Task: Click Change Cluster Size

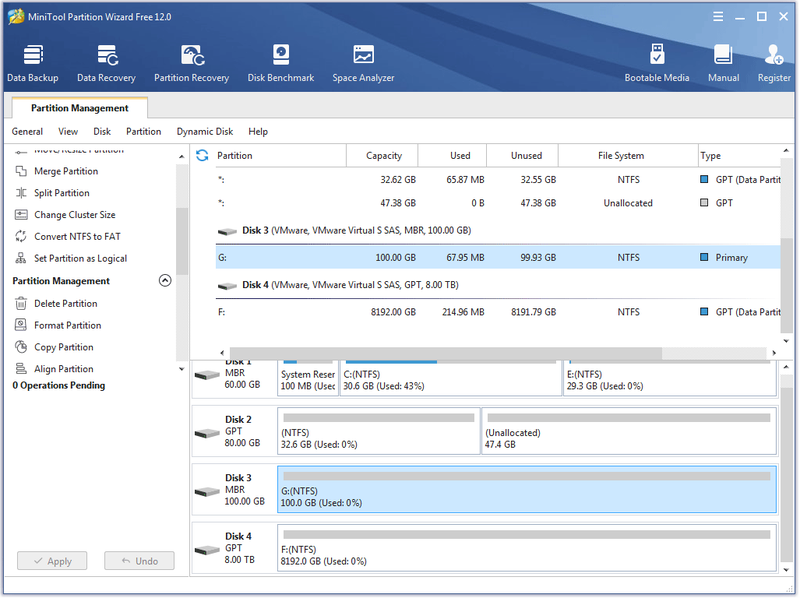Action: coord(74,215)
